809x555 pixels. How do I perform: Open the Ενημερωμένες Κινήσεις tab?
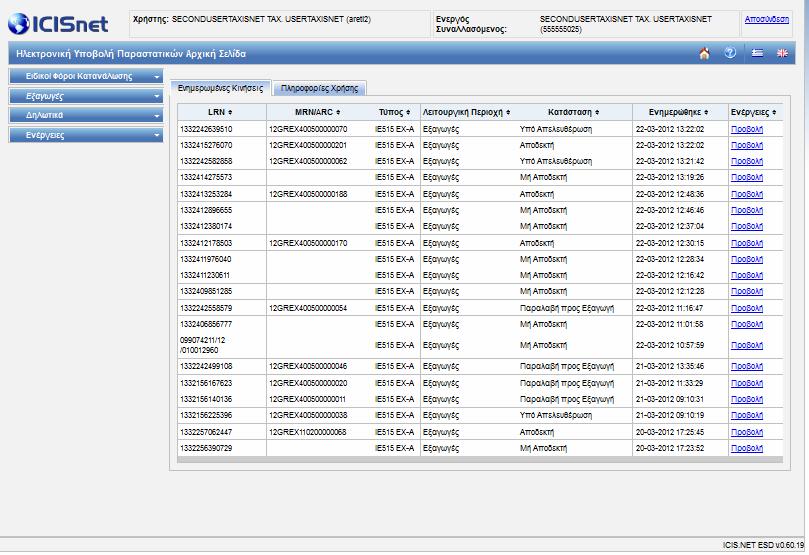point(220,88)
